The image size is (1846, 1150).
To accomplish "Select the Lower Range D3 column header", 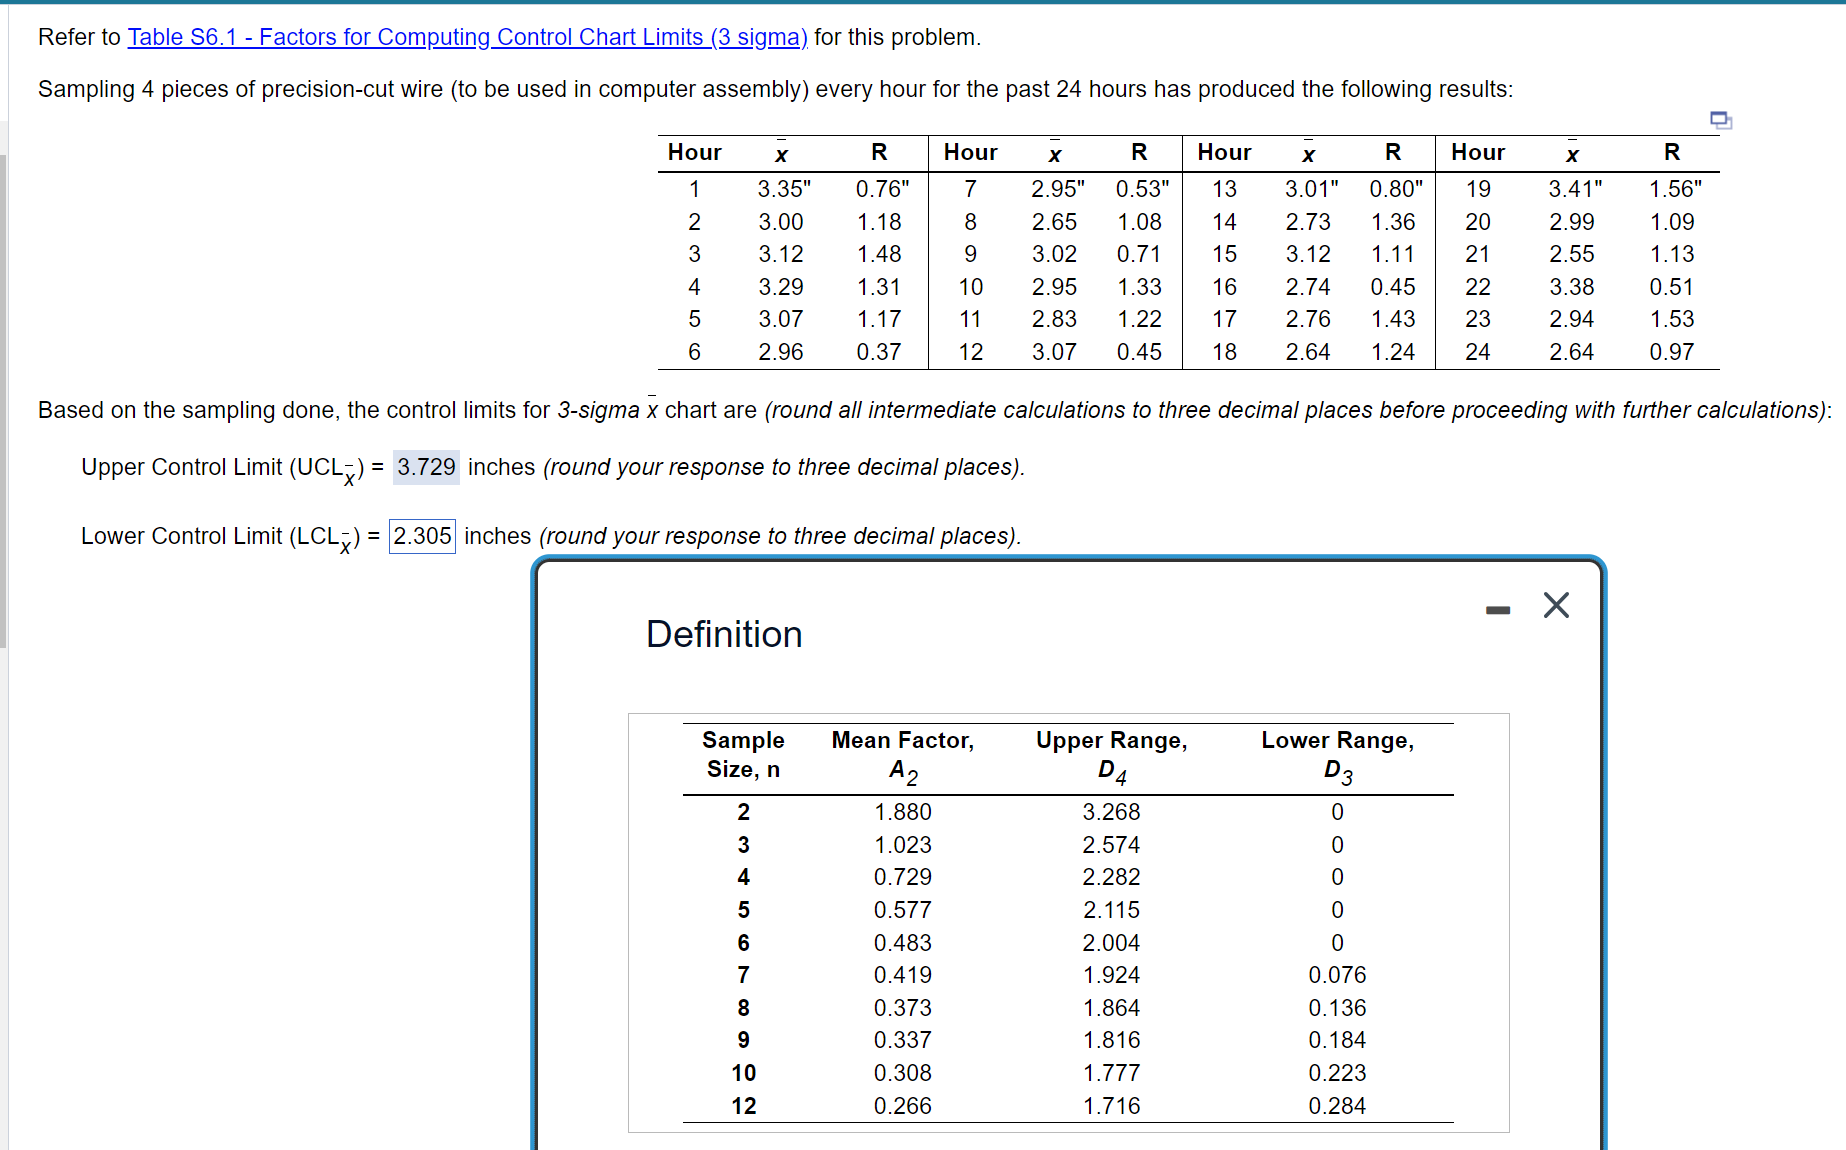I will [x=1337, y=755].
